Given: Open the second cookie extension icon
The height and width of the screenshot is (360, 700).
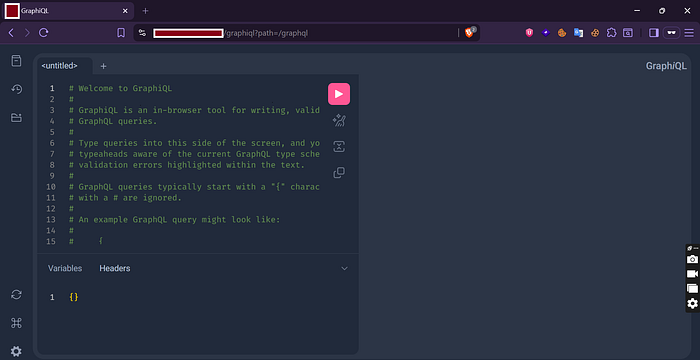Looking at the screenshot, I should [595, 33].
